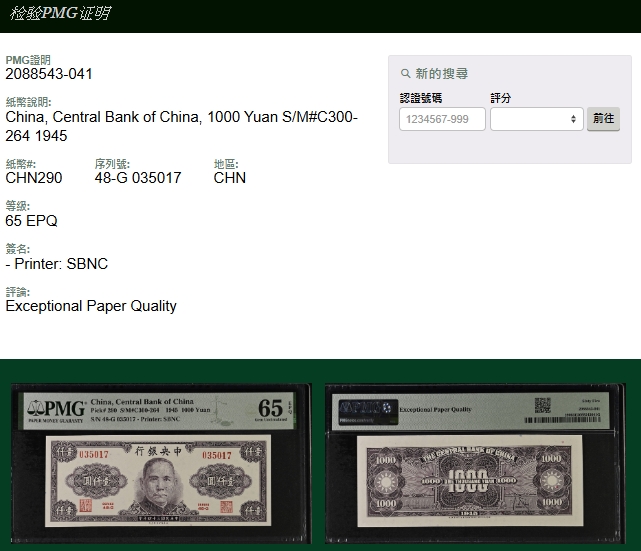Viewport: 641px width, 551px height.
Task: Open the banknote front image thumbnail
Action: point(161,464)
